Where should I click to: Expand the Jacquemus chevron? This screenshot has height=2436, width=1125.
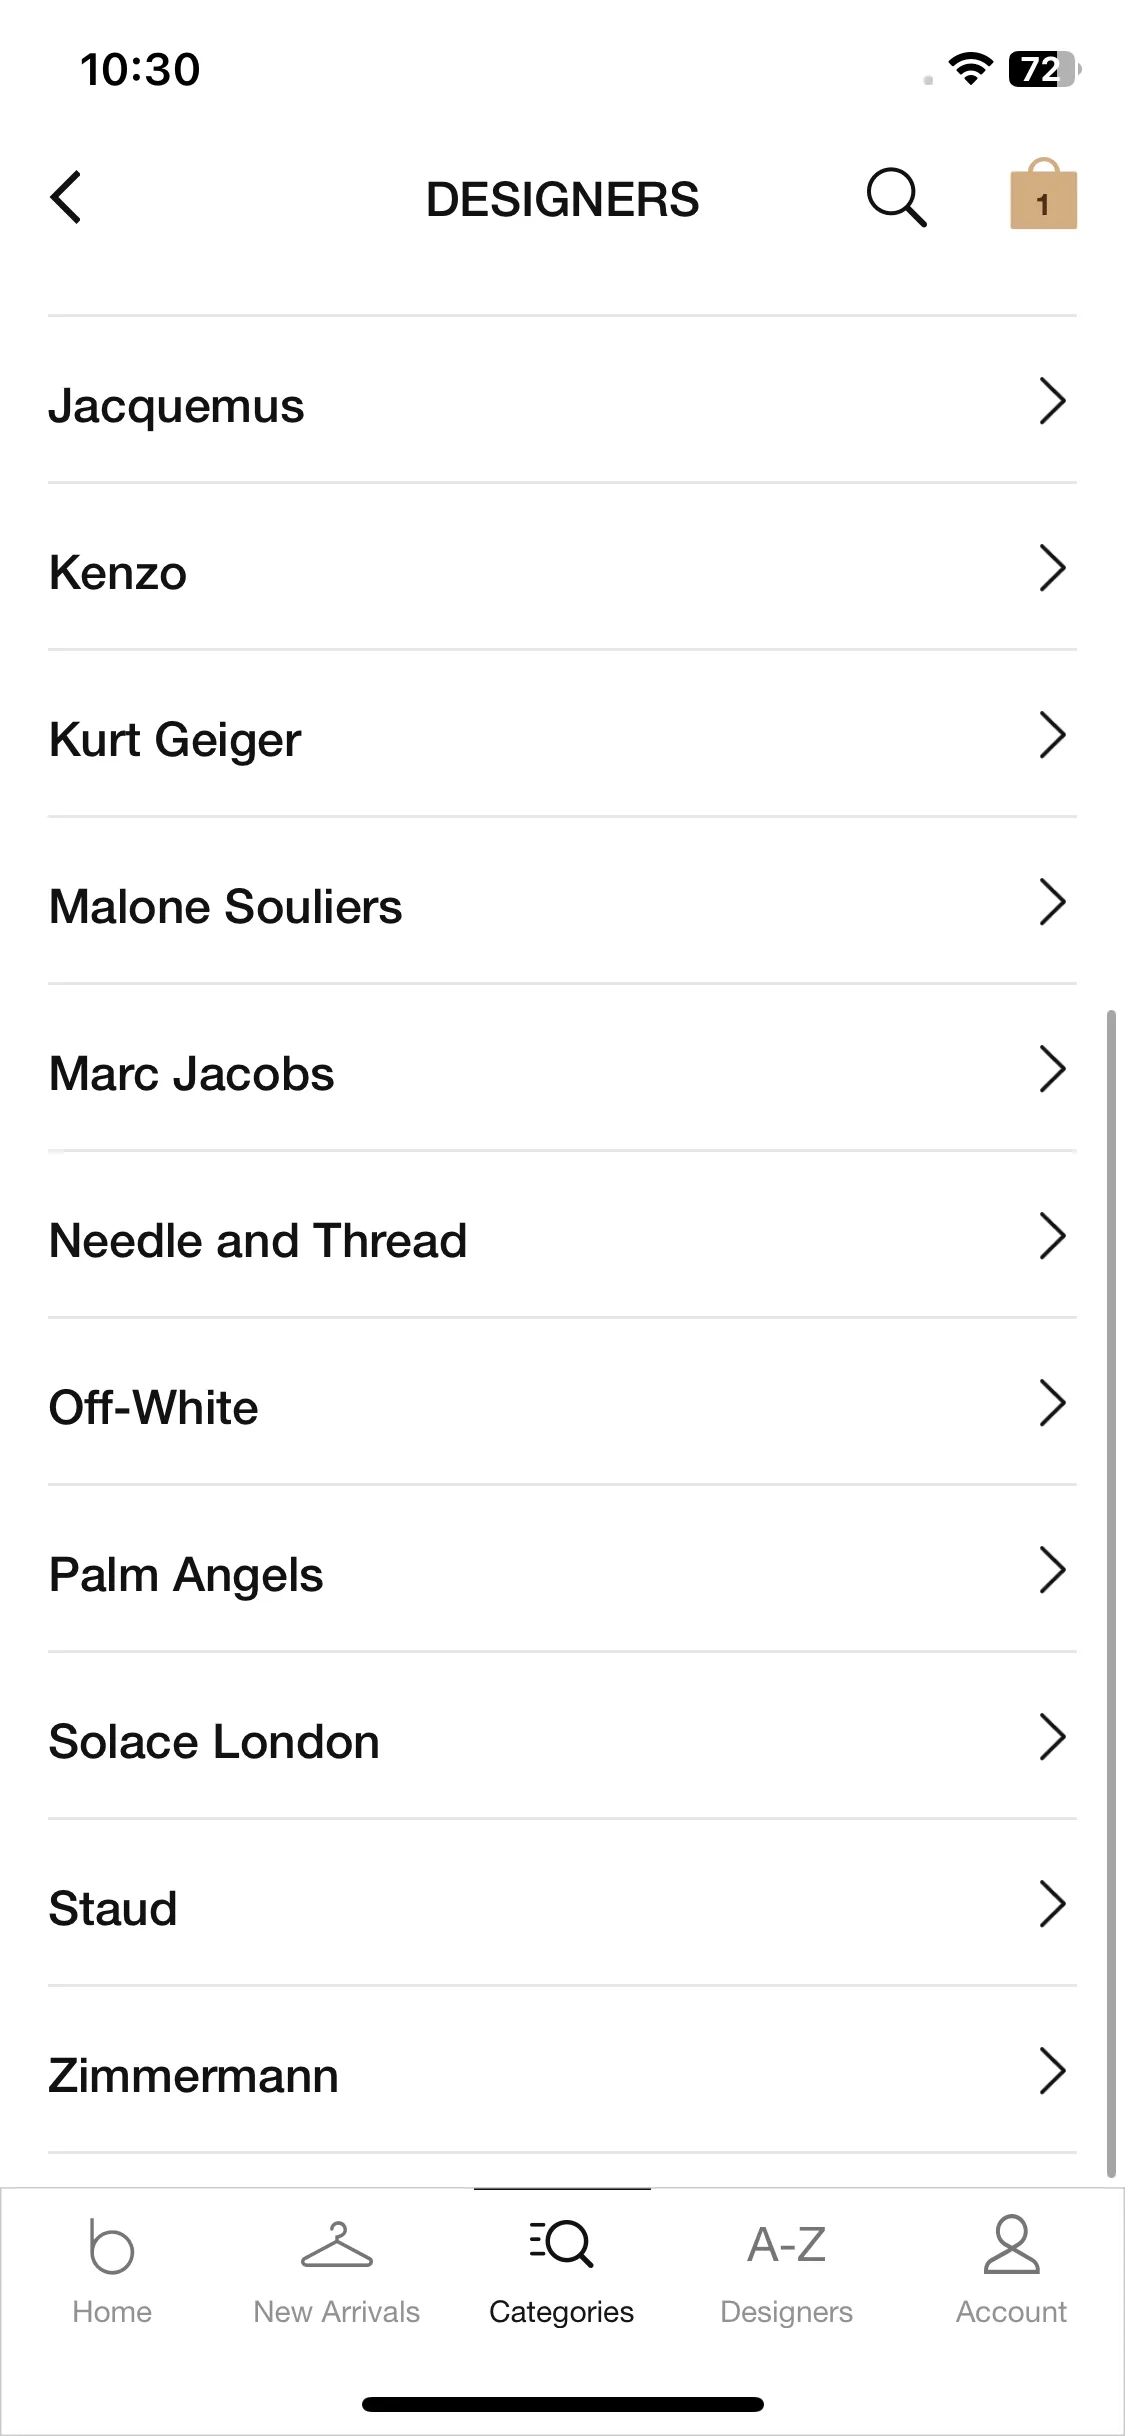1052,401
